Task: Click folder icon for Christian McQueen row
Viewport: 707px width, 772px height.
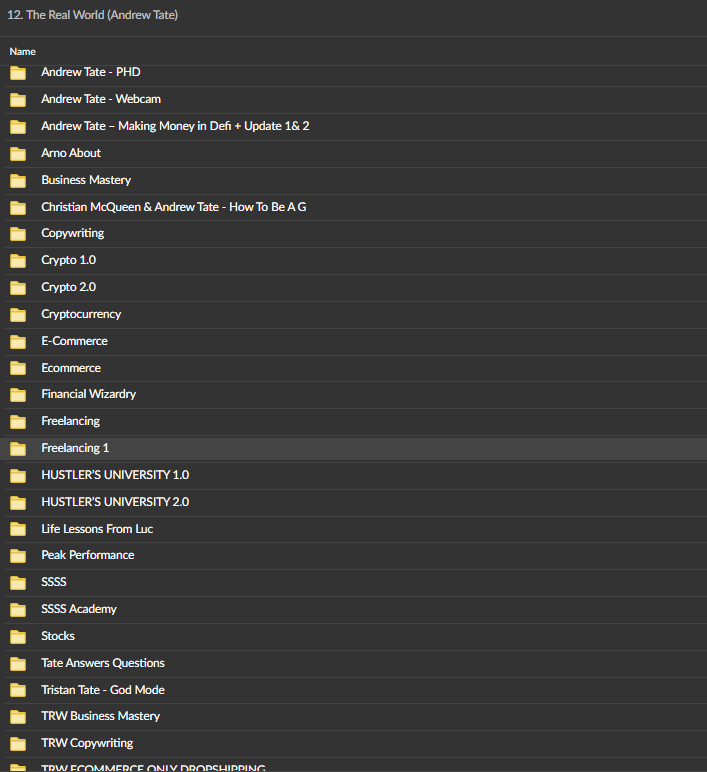Action: (18, 208)
